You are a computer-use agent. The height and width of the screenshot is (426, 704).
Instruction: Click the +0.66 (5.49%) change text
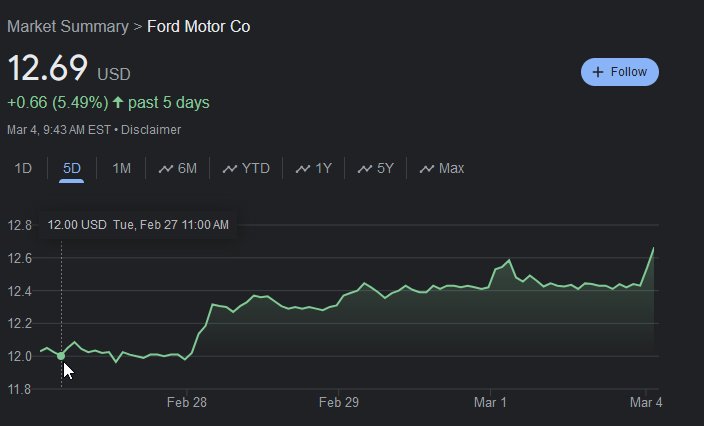pyautogui.click(x=58, y=102)
